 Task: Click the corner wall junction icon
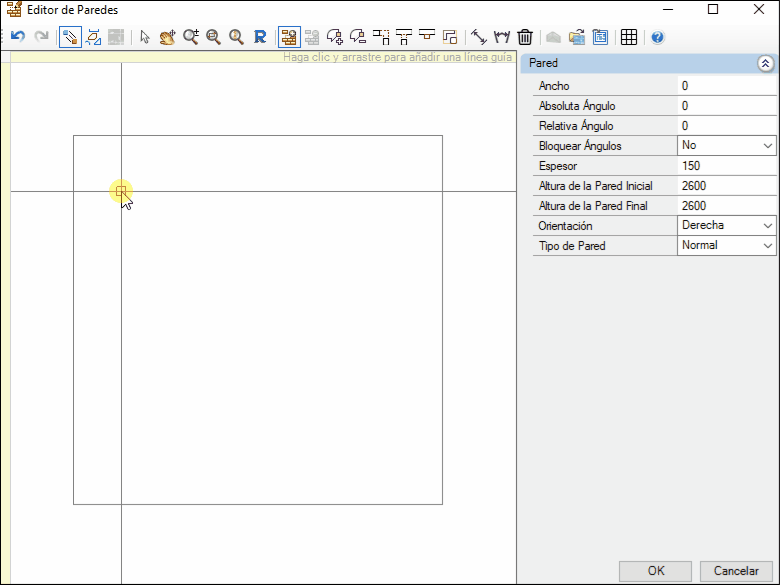tap(381, 37)
